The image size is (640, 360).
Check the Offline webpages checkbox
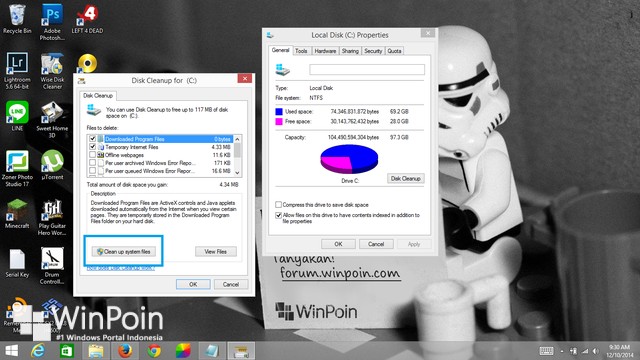point(93,155)
